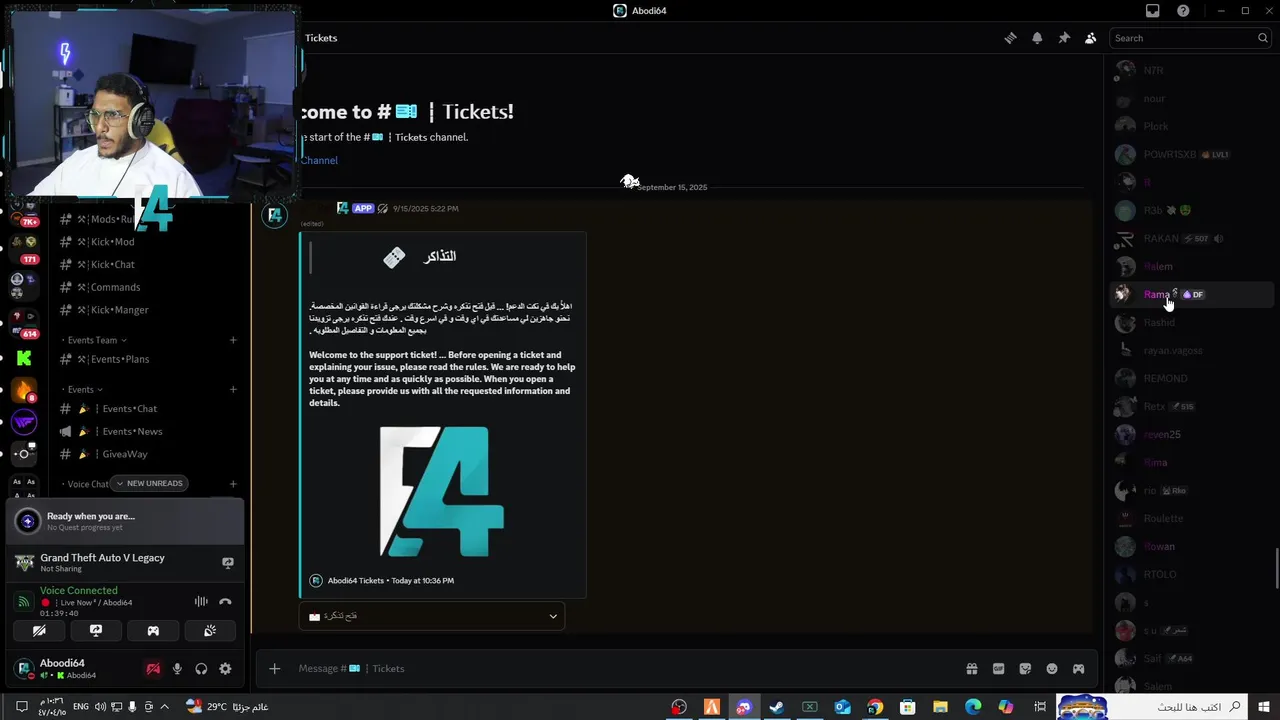Jump to NEW UNREADS
The image size is (1280, 720).
(149, 484)
